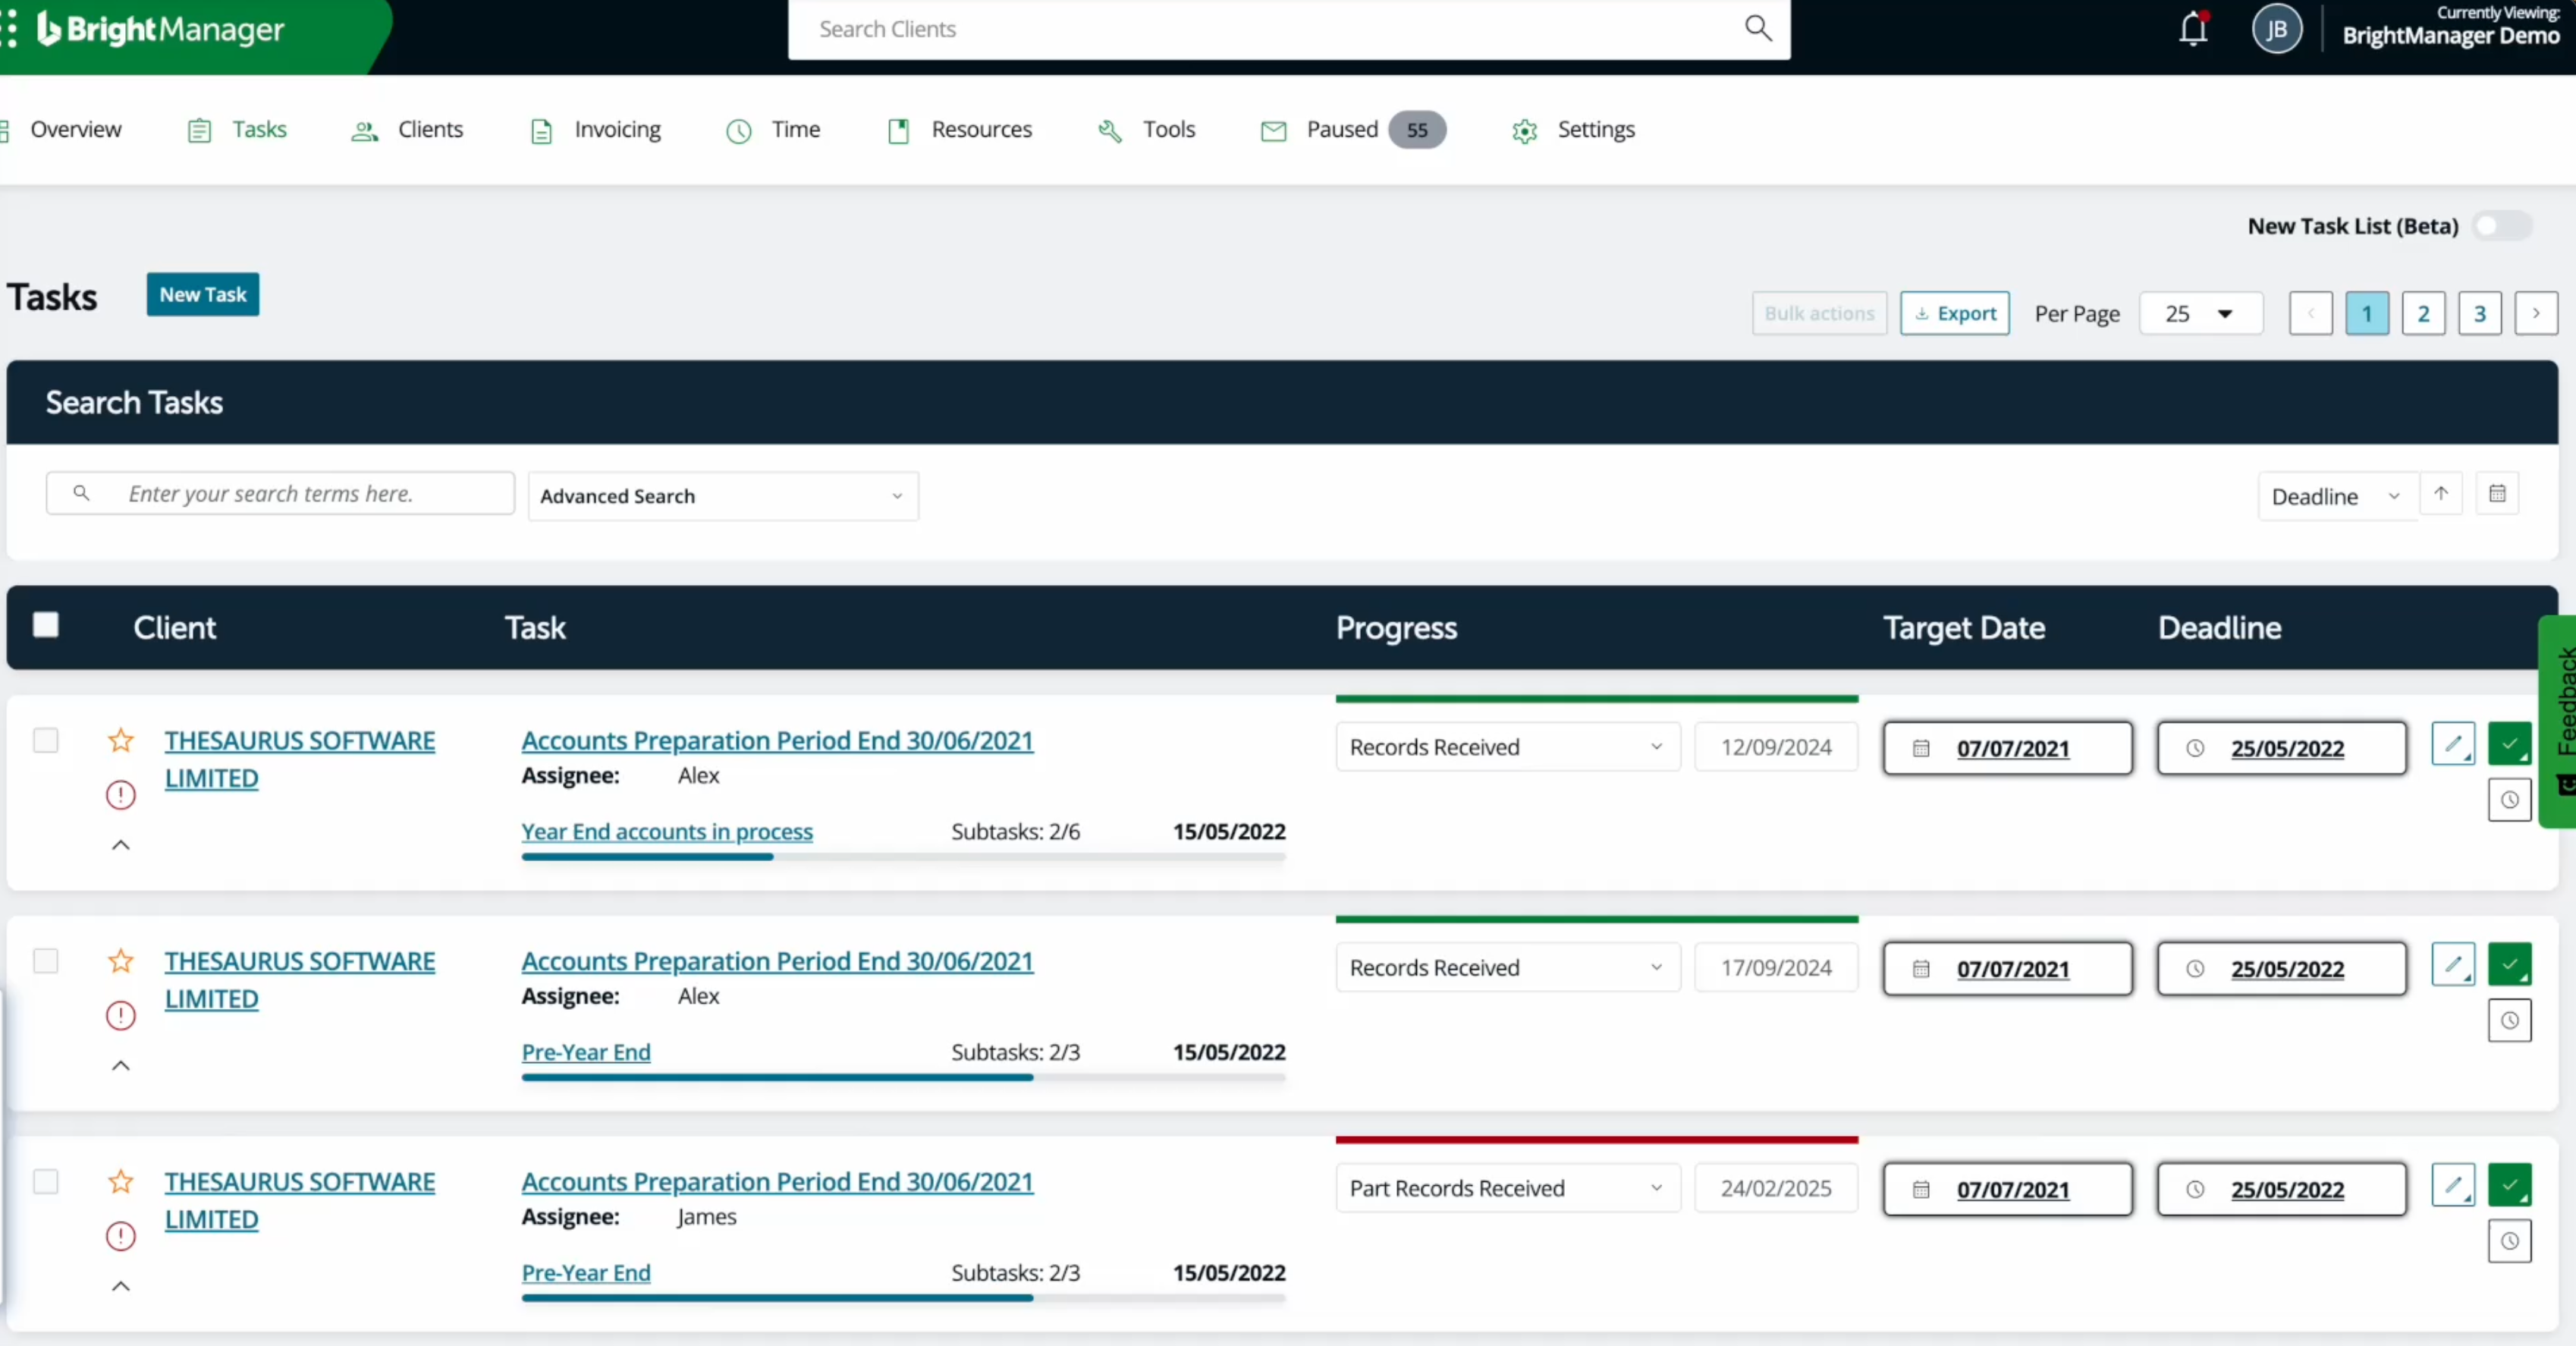Enable the New Task List (Beta) toggle

tap(2500, 226)
